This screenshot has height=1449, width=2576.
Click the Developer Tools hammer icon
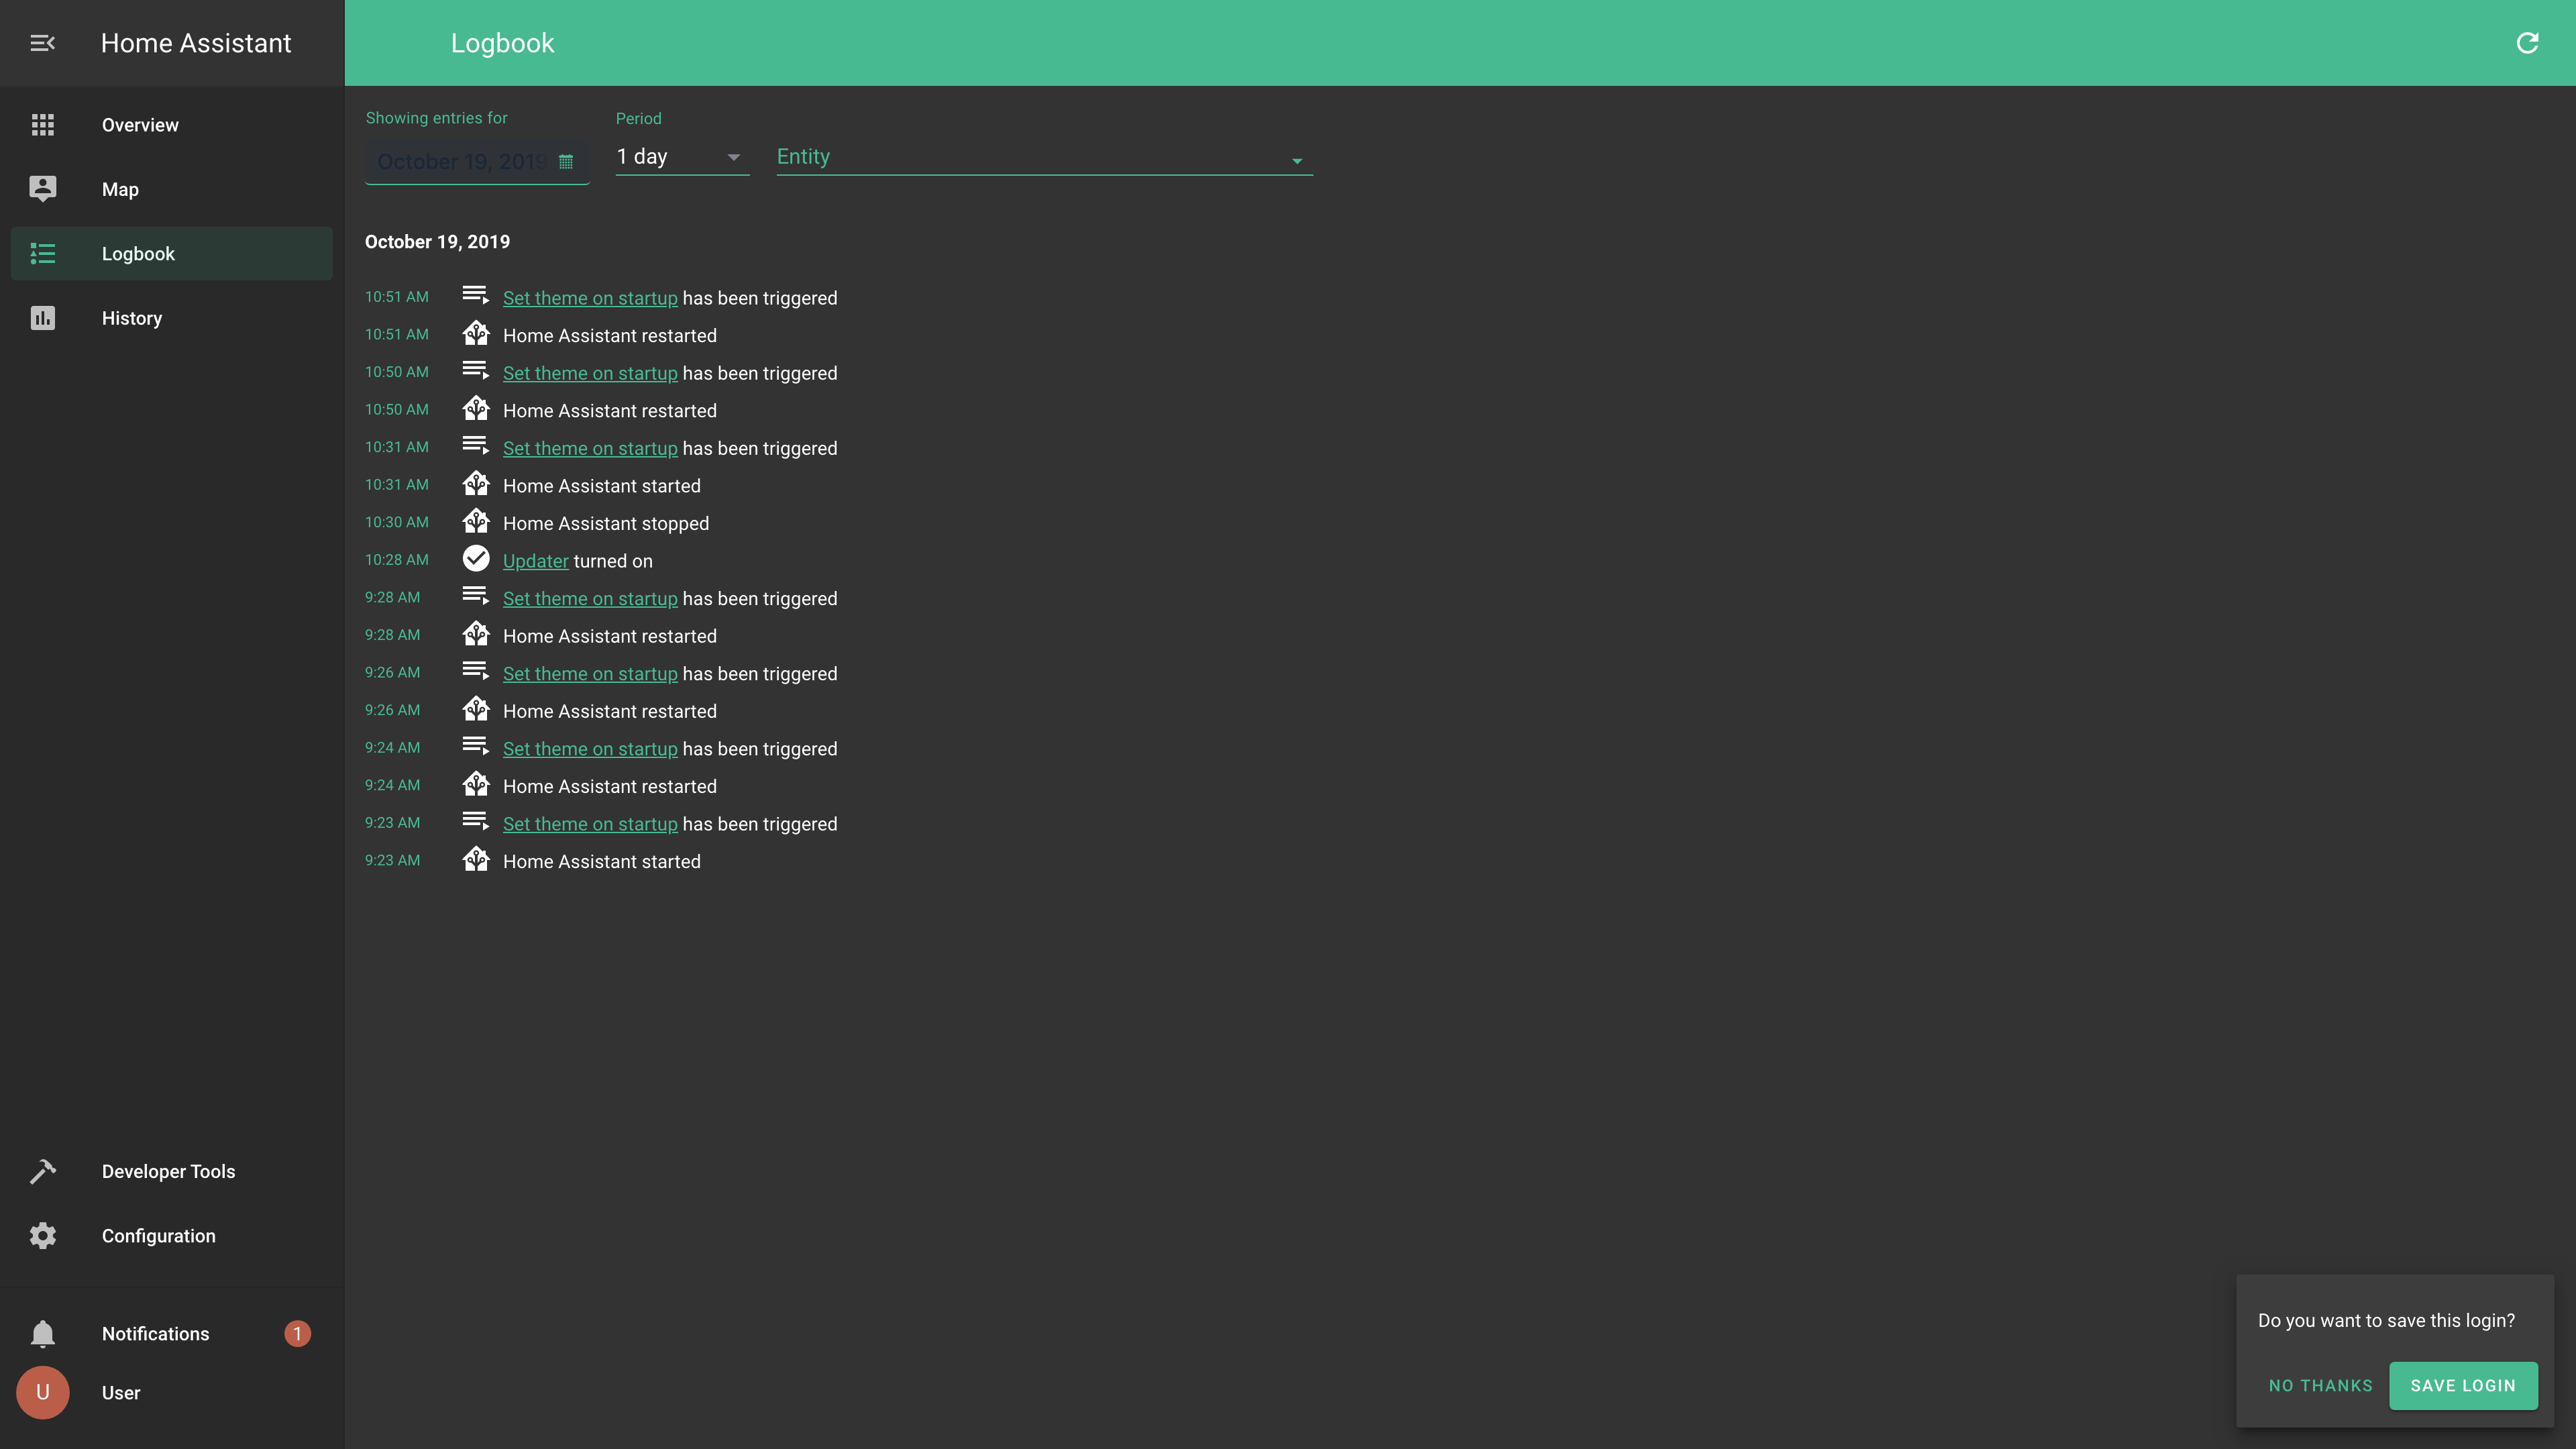(x=42, y=1171)
